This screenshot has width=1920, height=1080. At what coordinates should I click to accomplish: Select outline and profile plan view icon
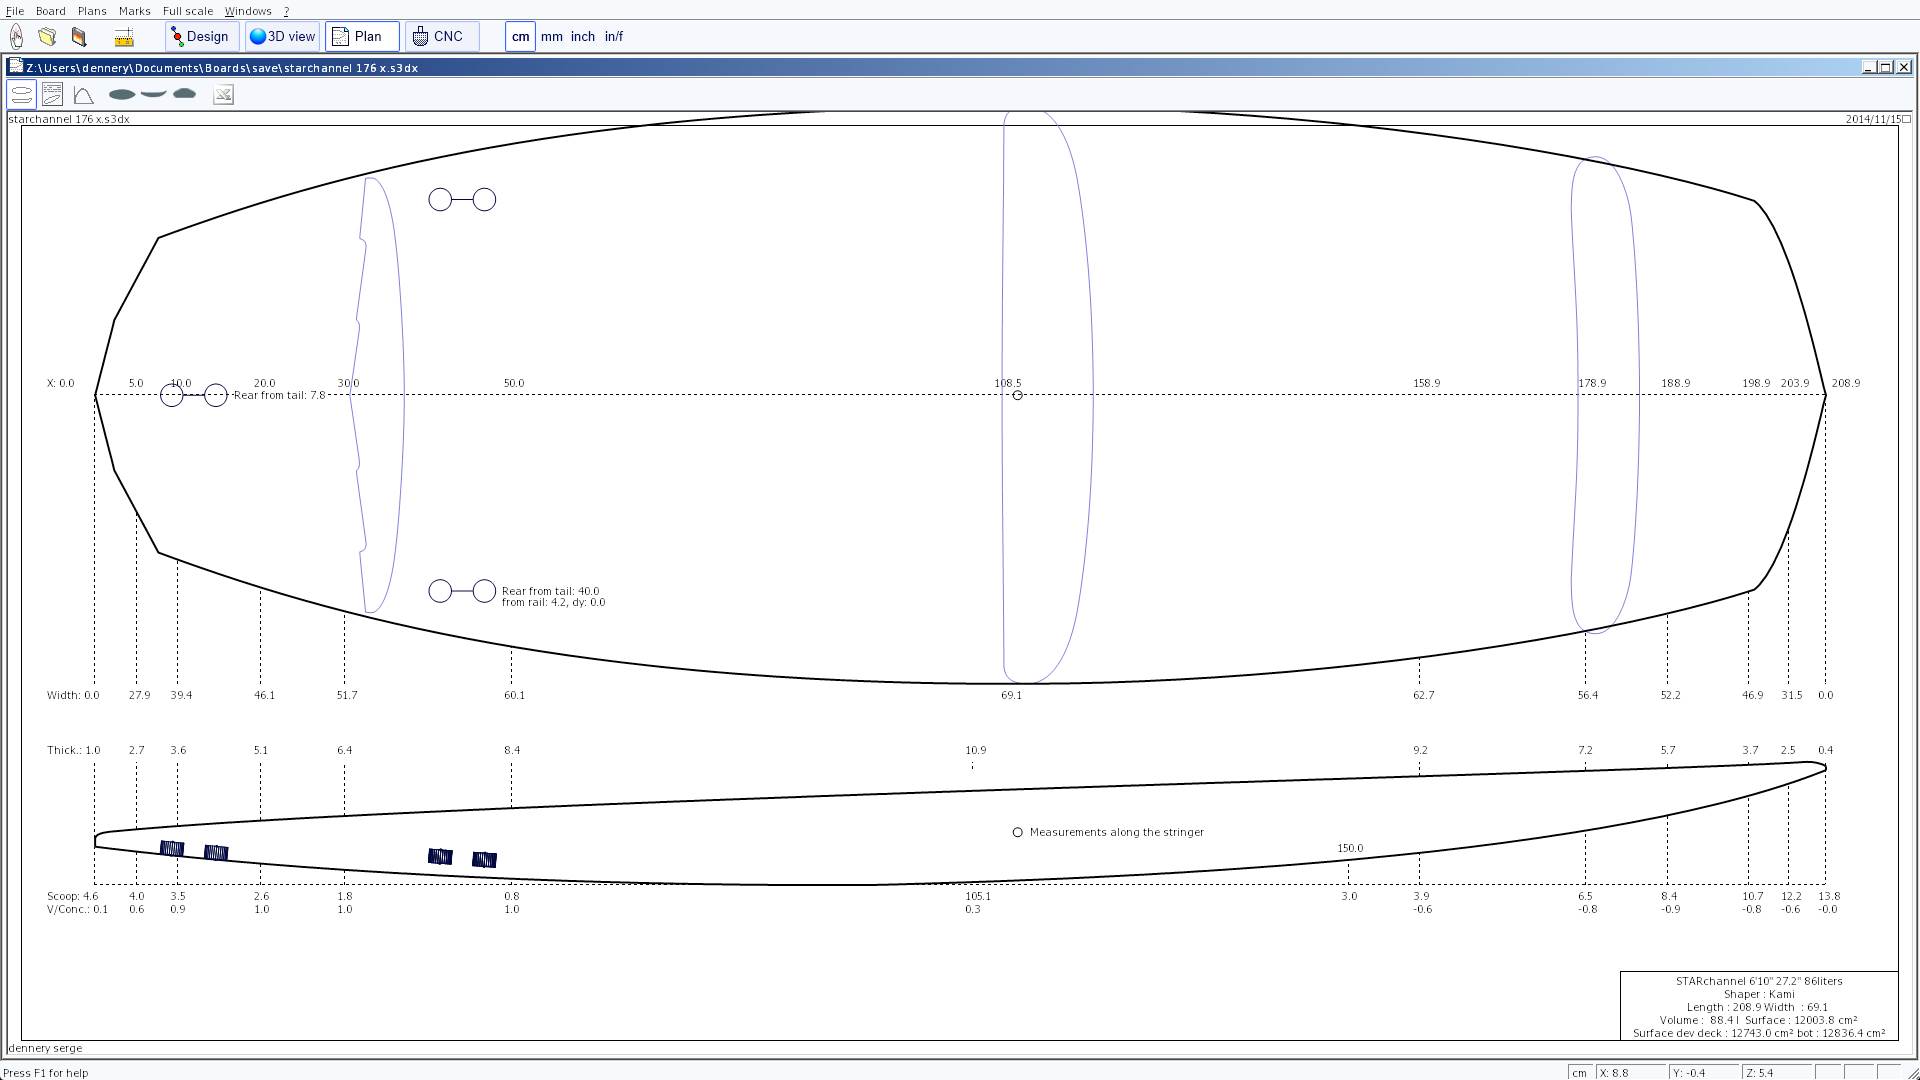tap(21, 95)
